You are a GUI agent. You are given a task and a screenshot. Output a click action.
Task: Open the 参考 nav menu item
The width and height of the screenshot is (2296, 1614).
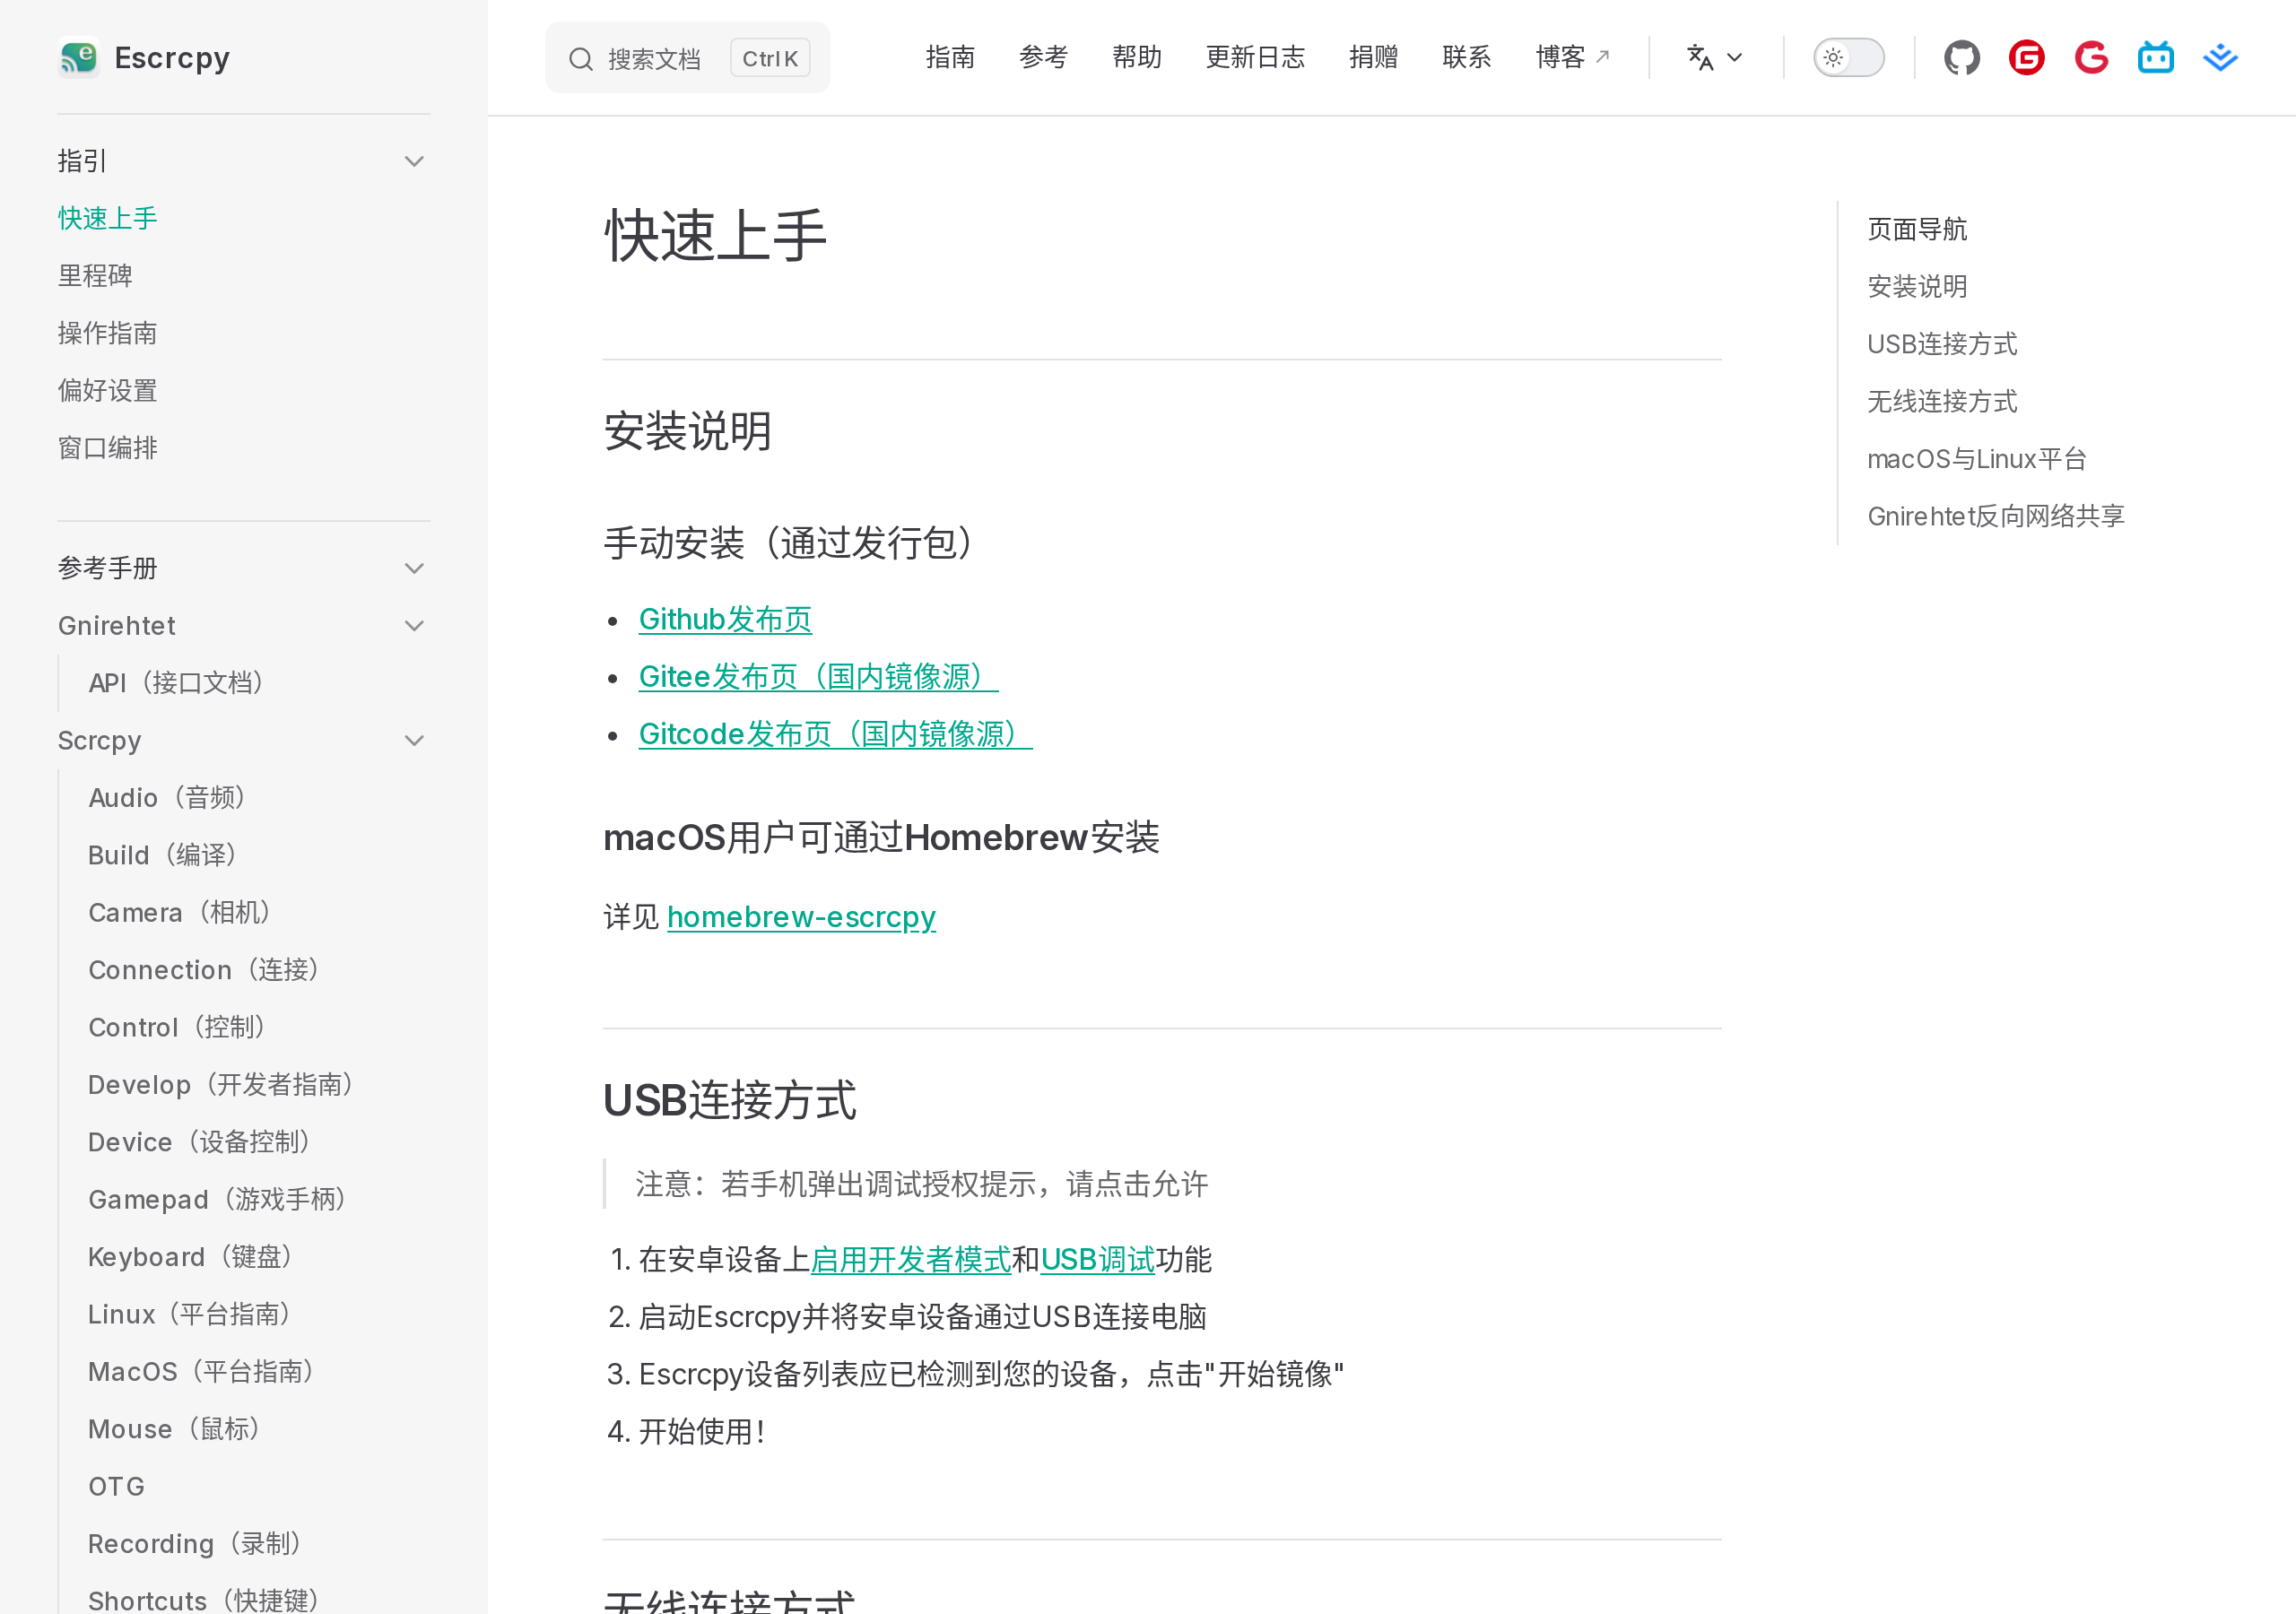coord(1044,58)
